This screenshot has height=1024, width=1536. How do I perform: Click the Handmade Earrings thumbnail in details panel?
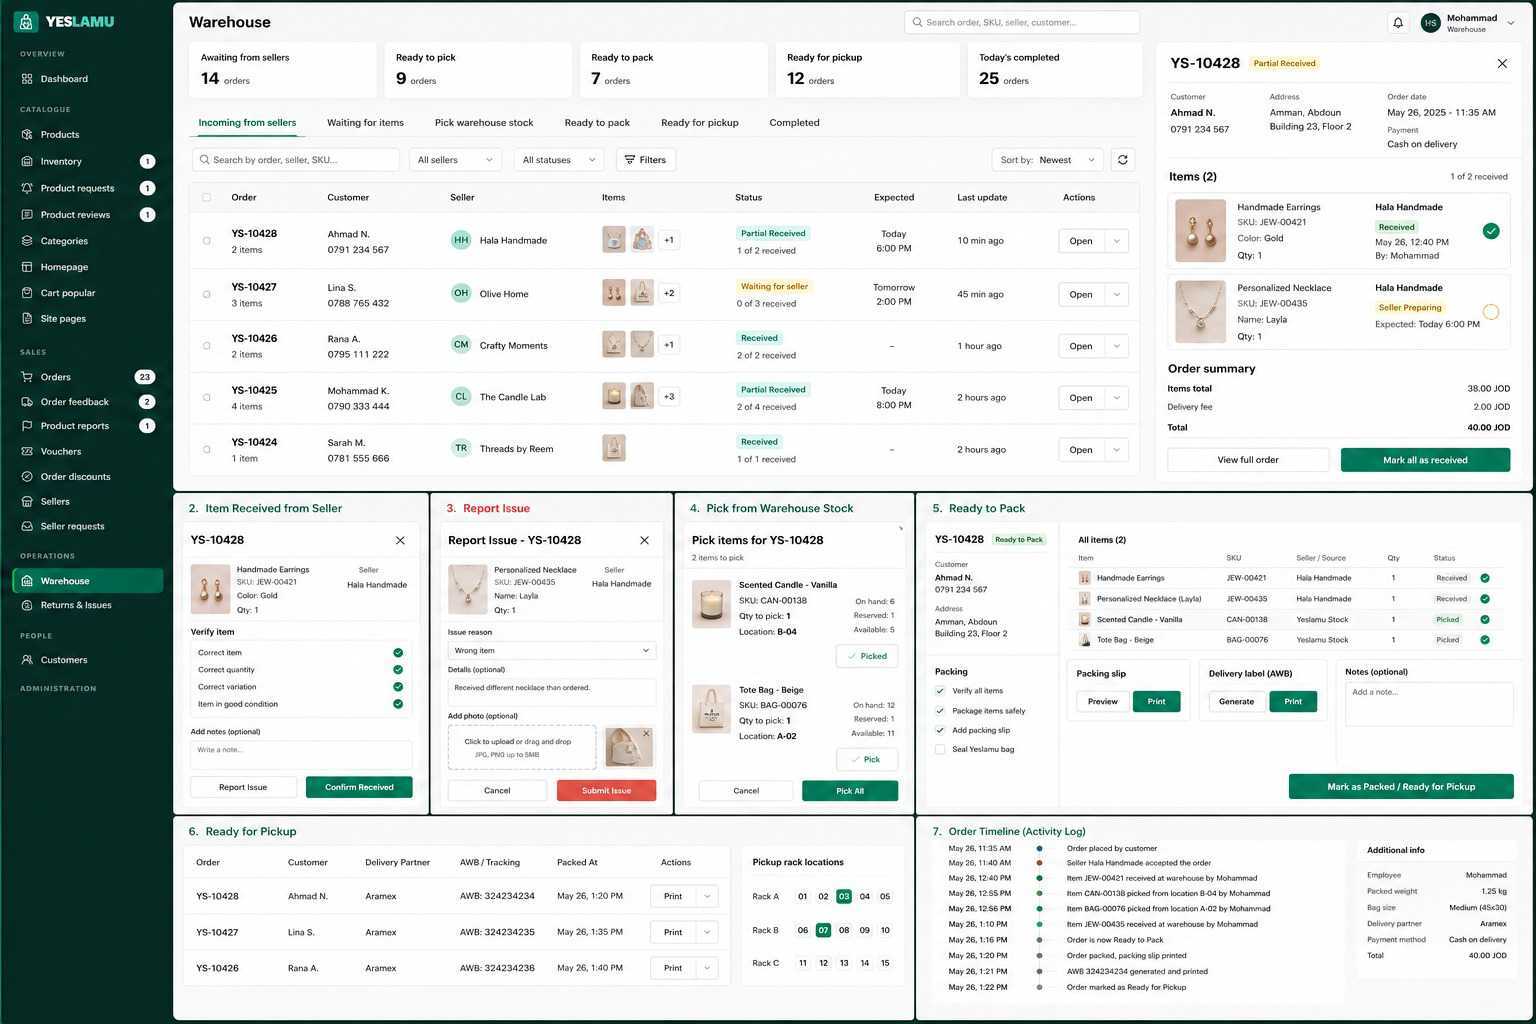(x=1200, y=231)
